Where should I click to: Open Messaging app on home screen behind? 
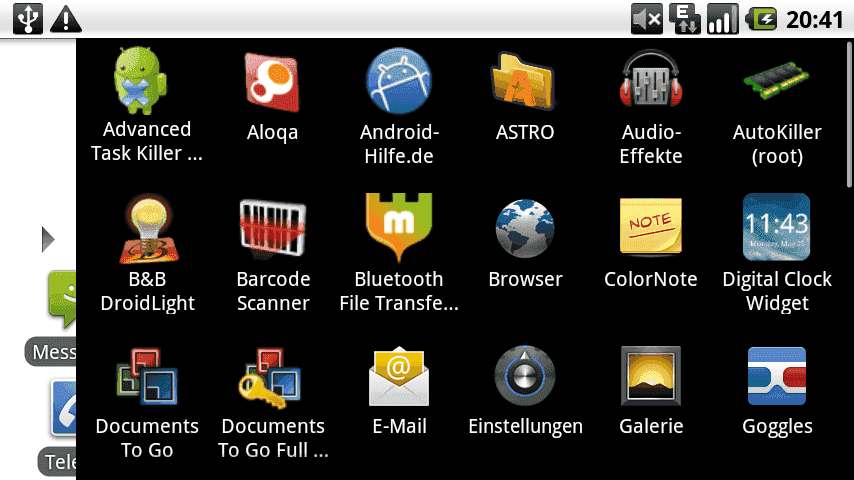(x=62, y=300)
